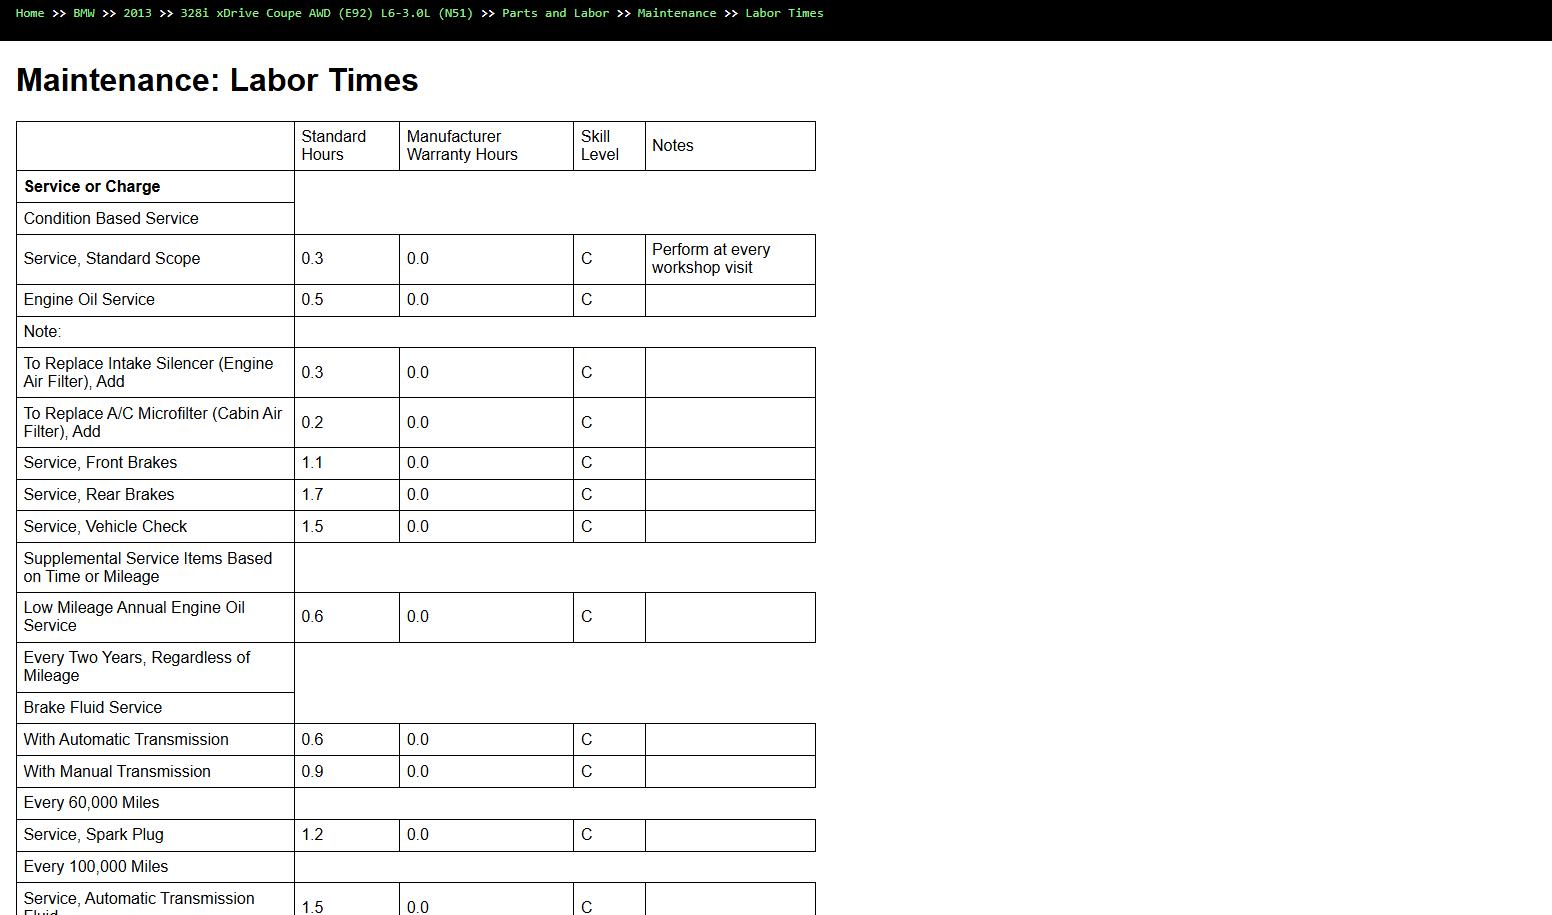Image resolution: width=1552 pixels, height=915 pixels.
Task: Select the 1.1 hours value for Front Brakes
Action: (312, 463)
